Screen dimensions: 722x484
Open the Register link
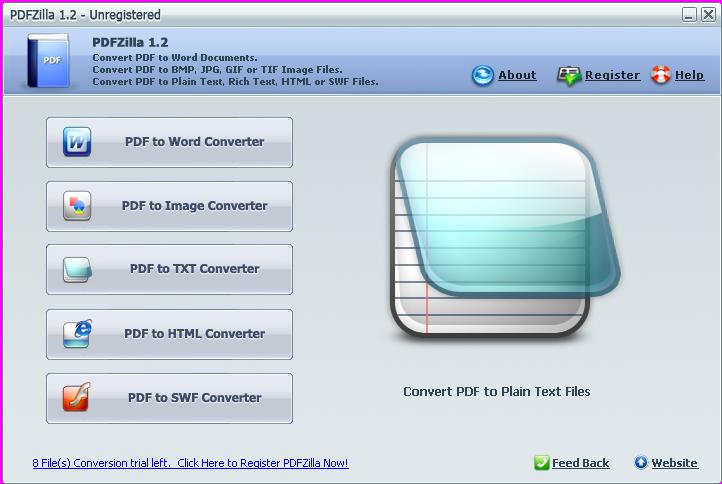pos(612,75)
